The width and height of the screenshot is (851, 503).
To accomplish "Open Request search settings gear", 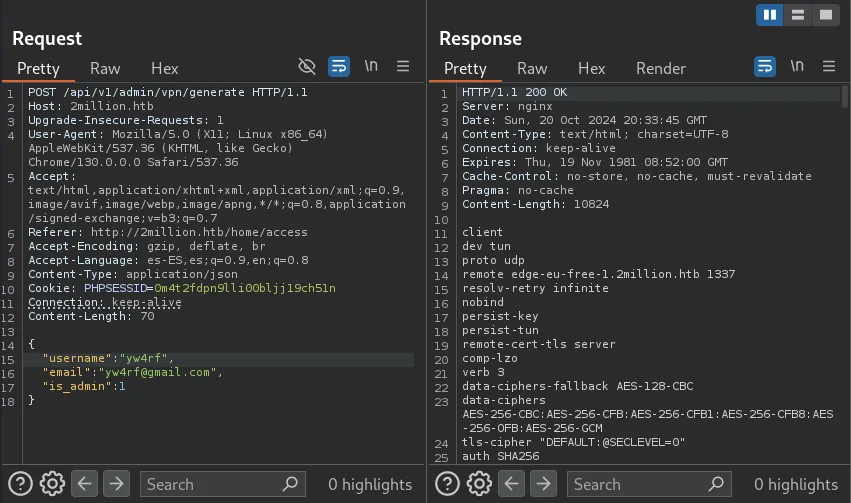I will 52,484.
